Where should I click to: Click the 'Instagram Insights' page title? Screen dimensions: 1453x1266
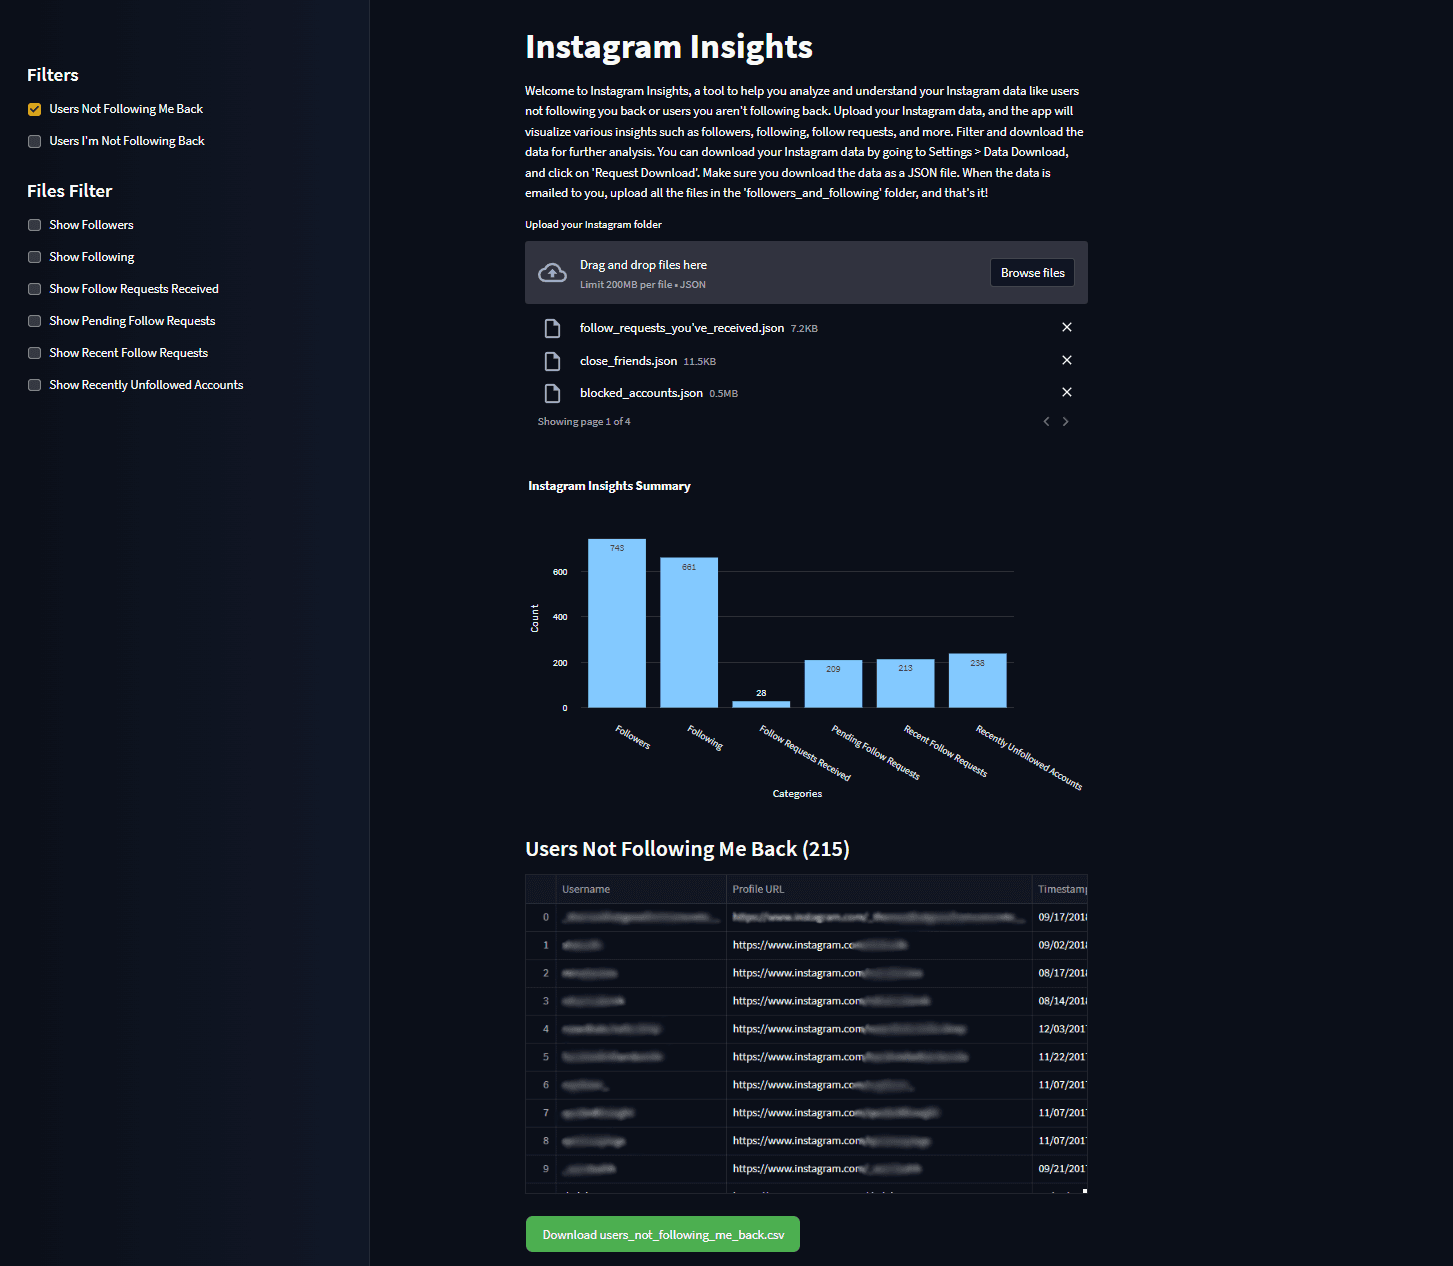tap(669, 47)
